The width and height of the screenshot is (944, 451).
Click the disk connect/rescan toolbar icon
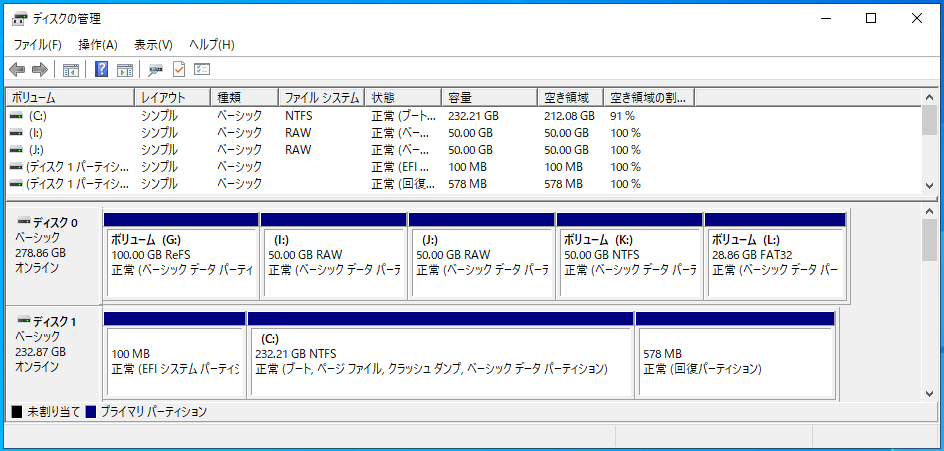[x=155, y=69]
